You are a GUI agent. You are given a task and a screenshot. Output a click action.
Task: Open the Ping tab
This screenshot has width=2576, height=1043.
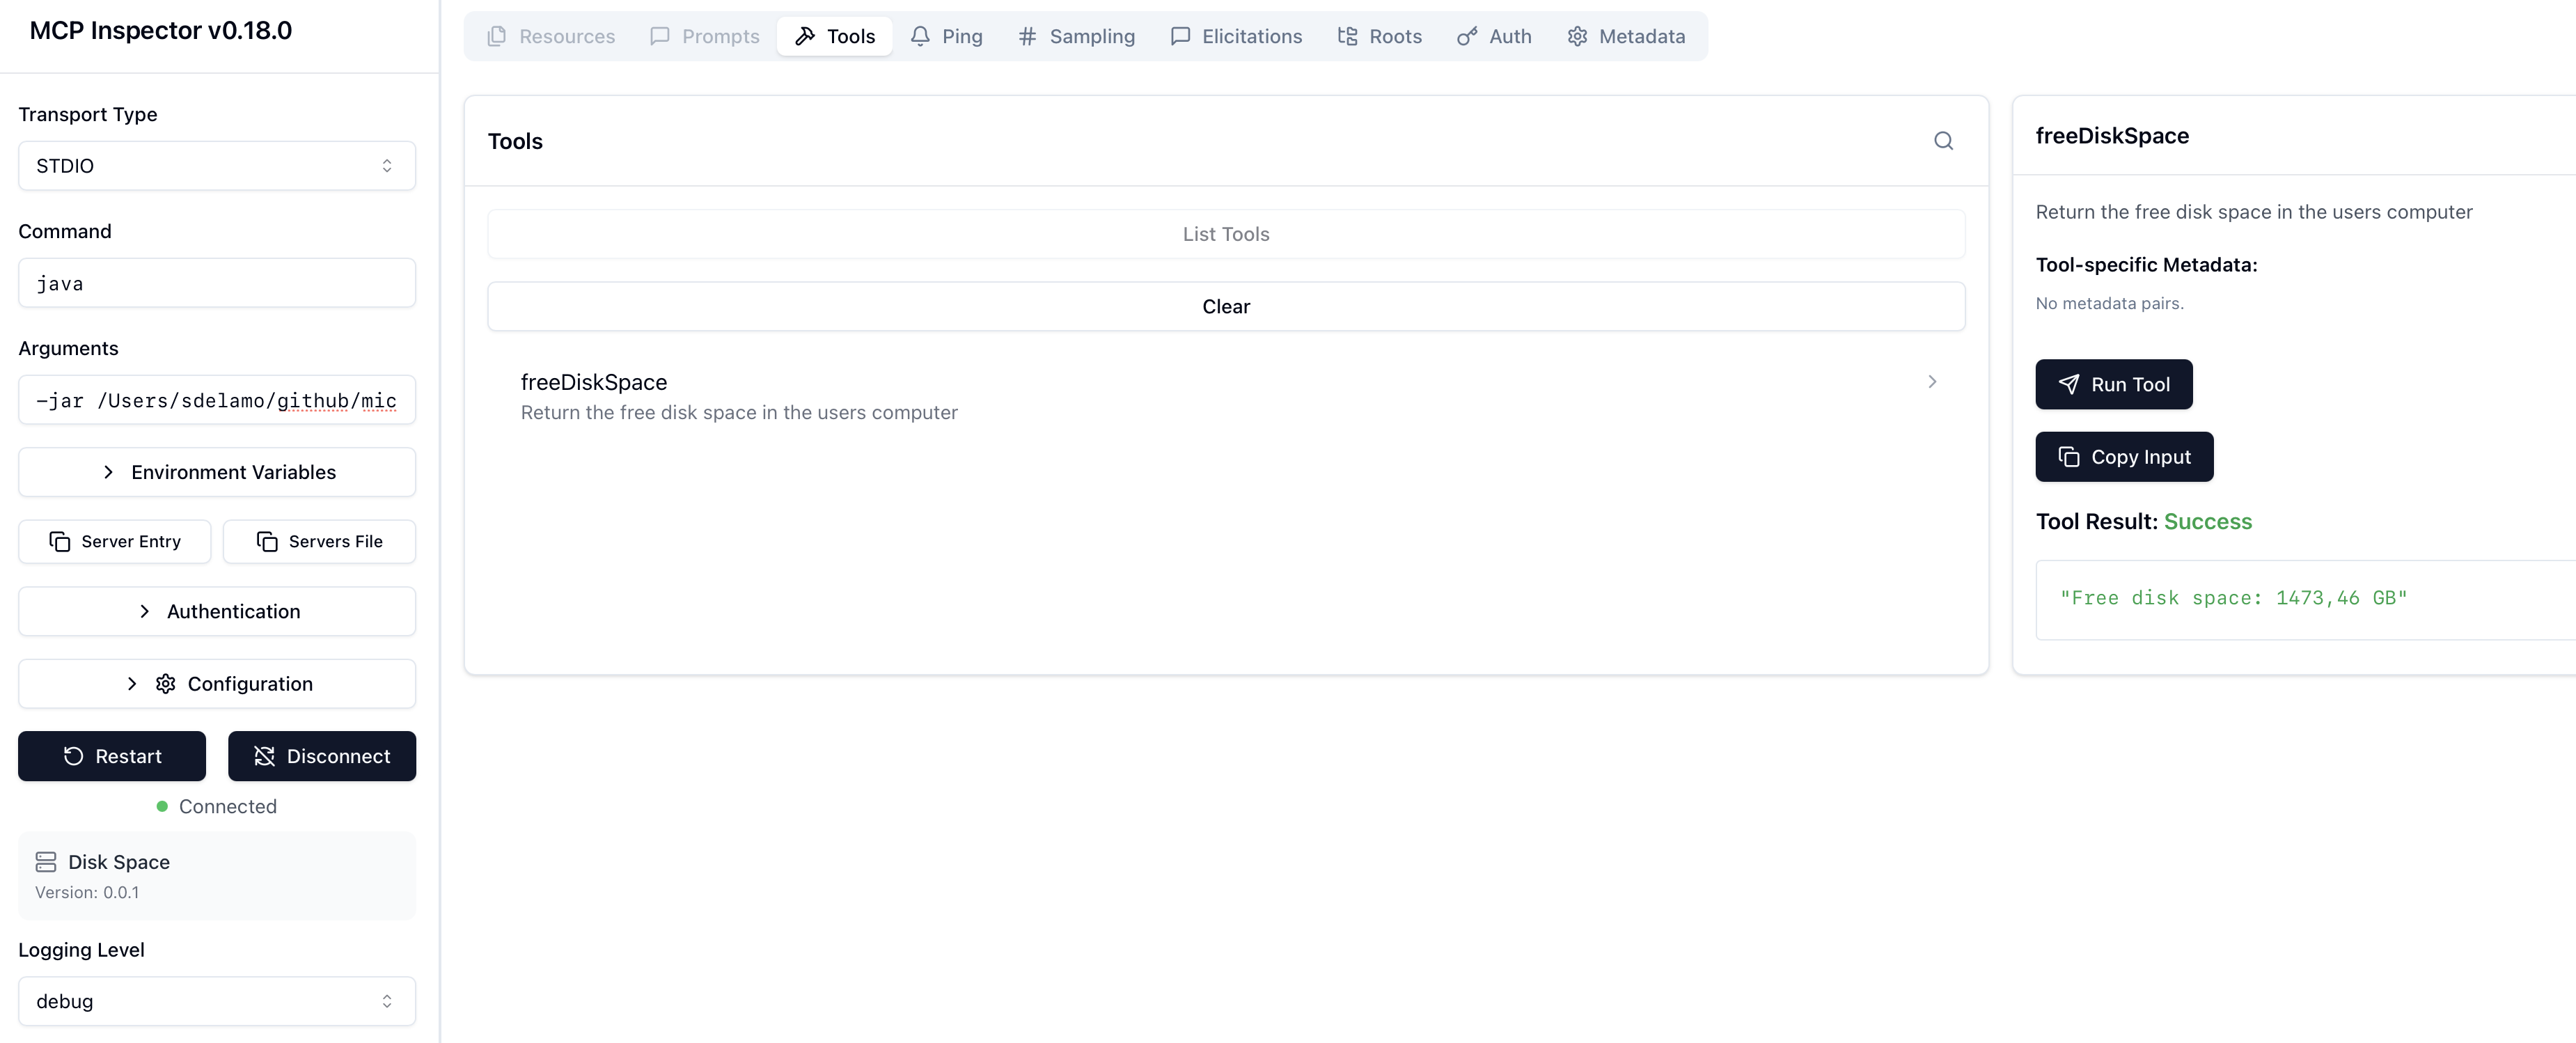[946, 36]
